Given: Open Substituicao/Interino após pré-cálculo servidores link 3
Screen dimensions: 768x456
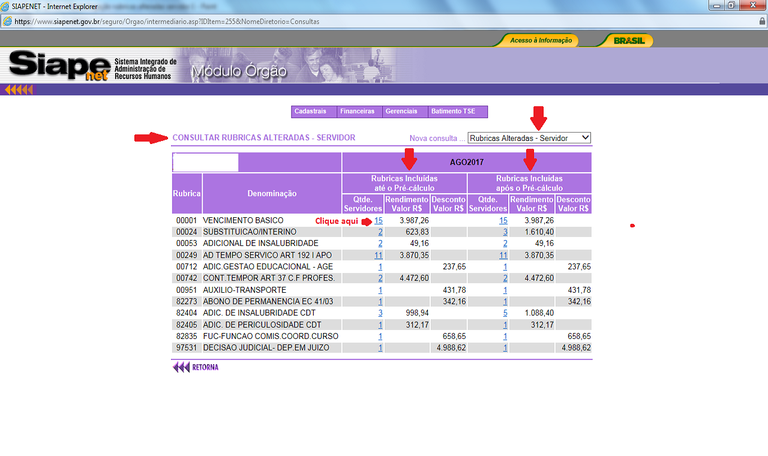Looking at the screenshot, I should coord(505,231).
